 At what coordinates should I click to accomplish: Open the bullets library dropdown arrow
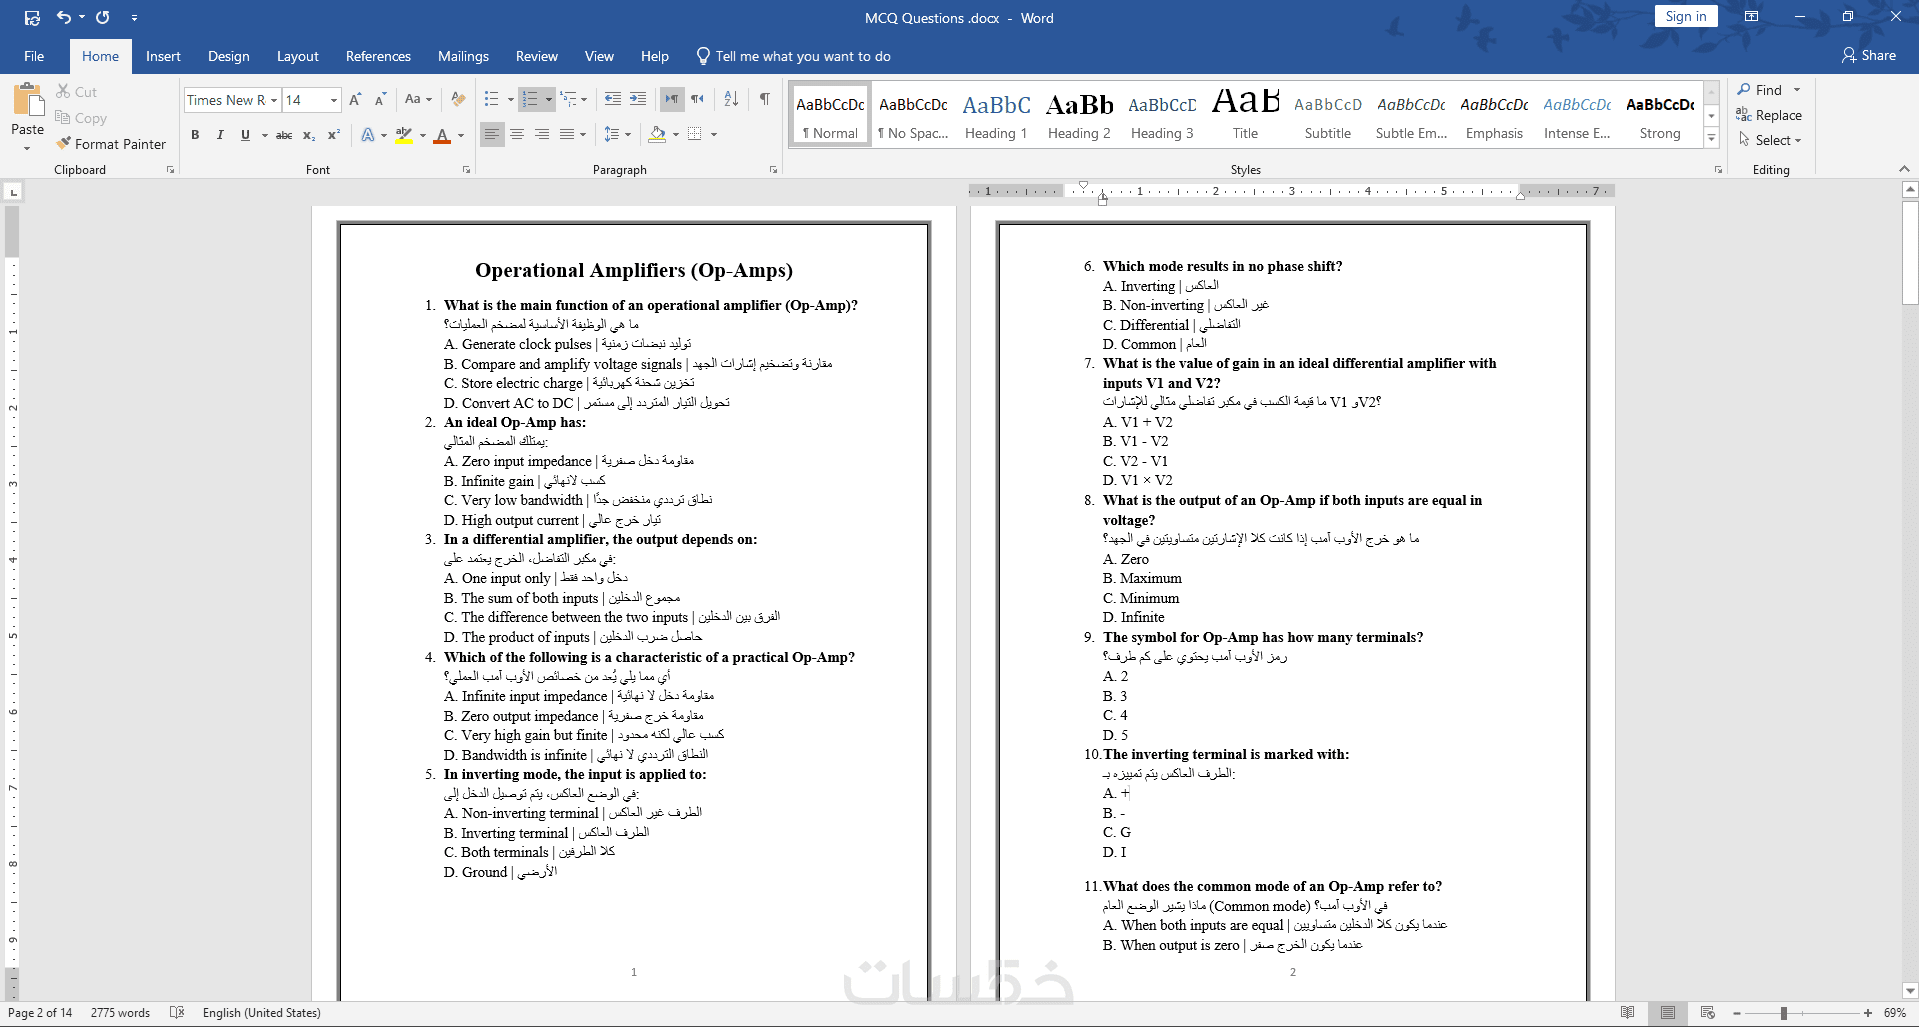[510, 99]
